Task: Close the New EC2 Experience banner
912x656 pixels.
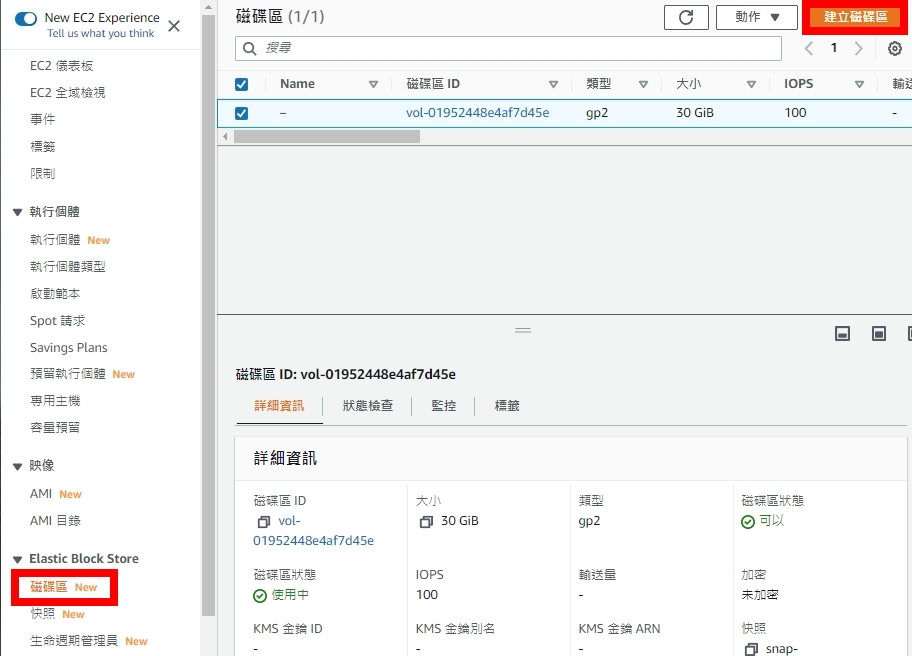Action: tap(174, 26)
